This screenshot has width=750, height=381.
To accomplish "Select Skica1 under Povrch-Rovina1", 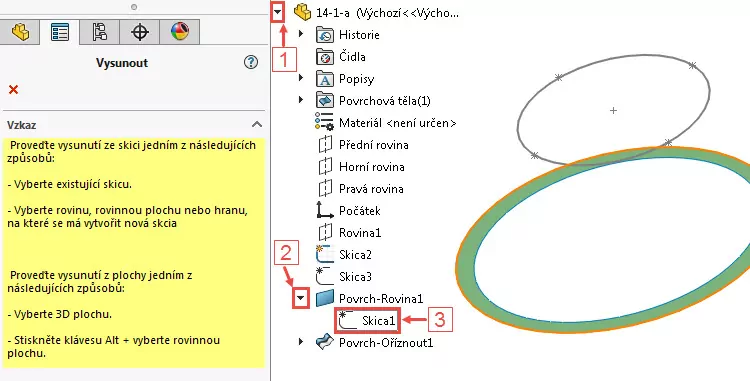I will (x=379, y=321).
